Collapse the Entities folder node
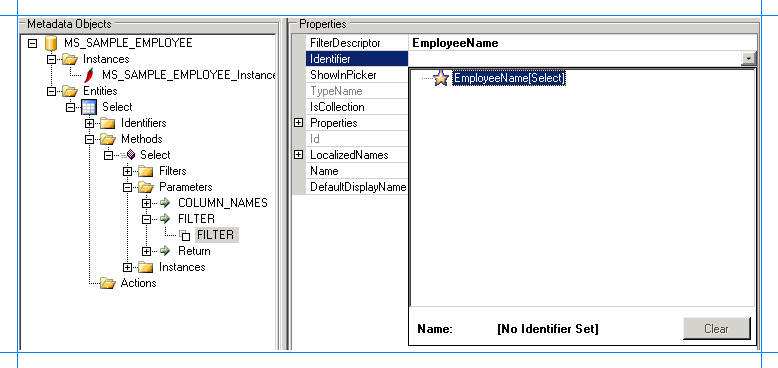 pos(51,91)
